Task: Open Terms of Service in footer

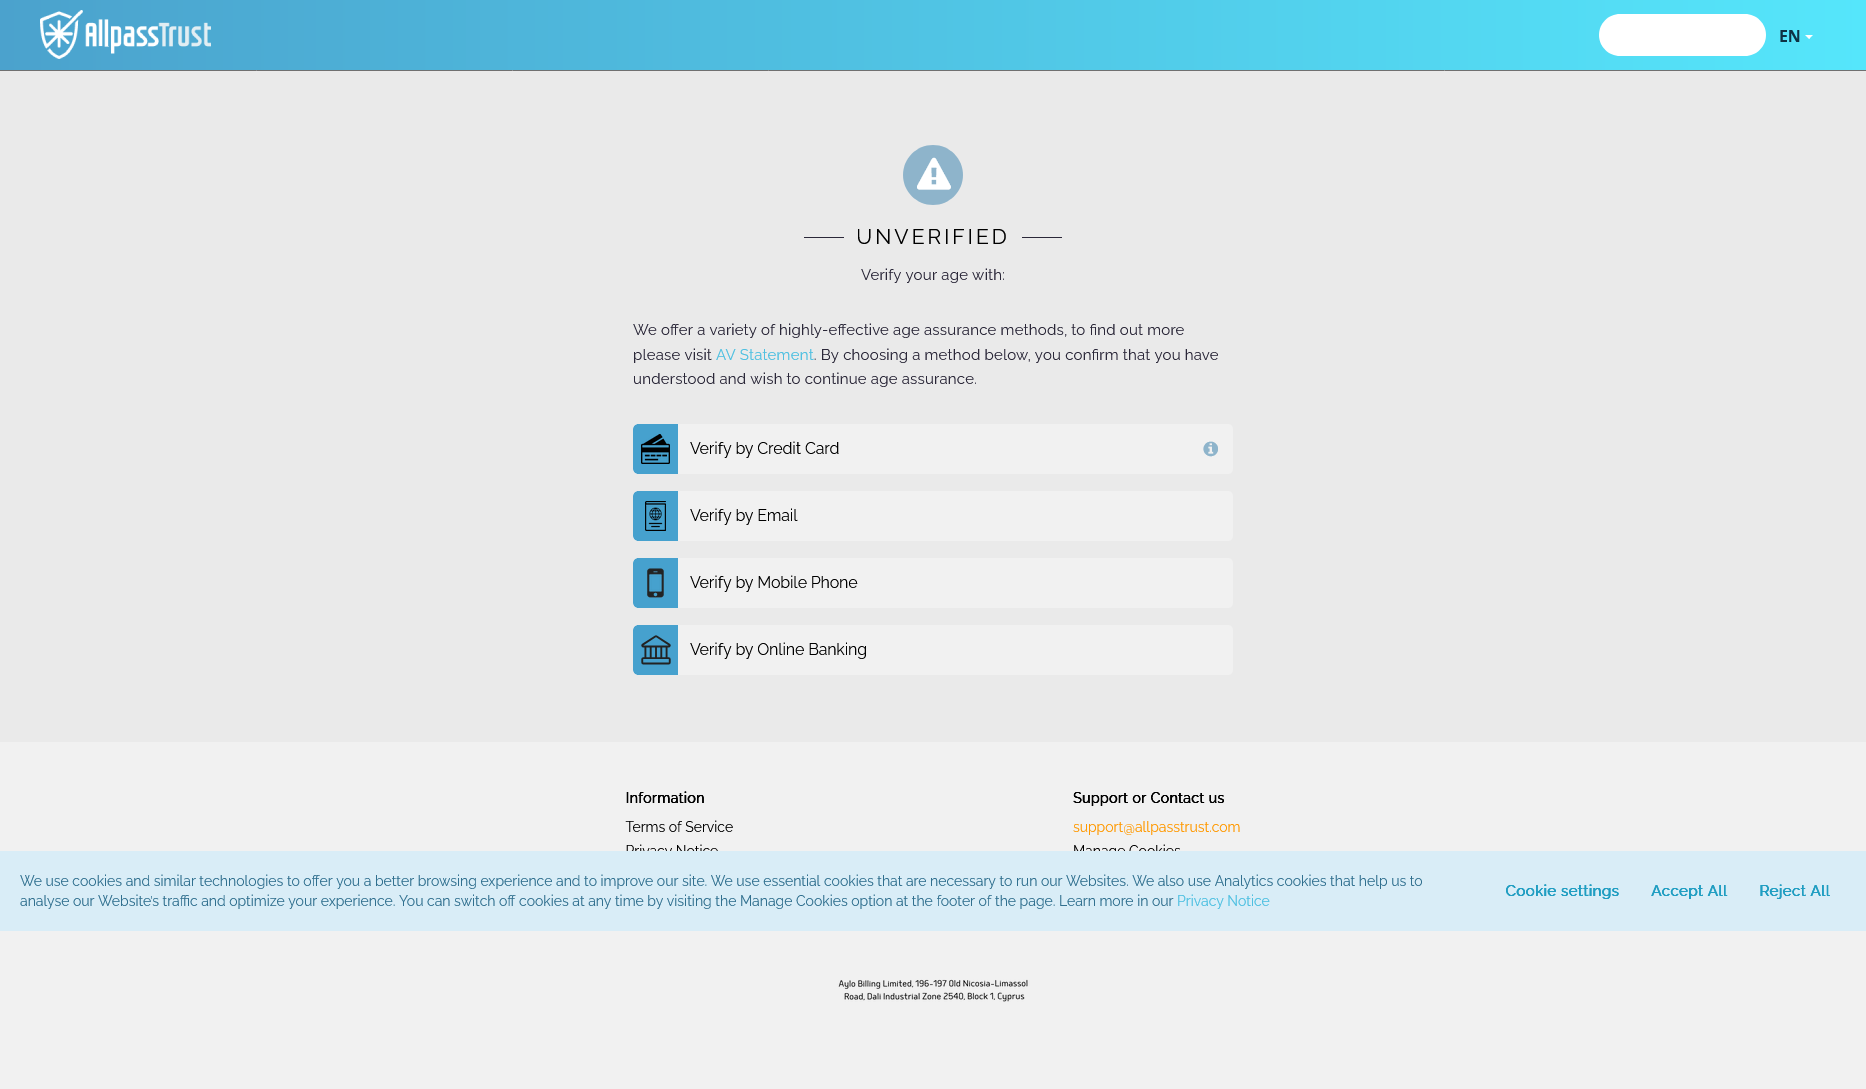Action: coord(679,827)
